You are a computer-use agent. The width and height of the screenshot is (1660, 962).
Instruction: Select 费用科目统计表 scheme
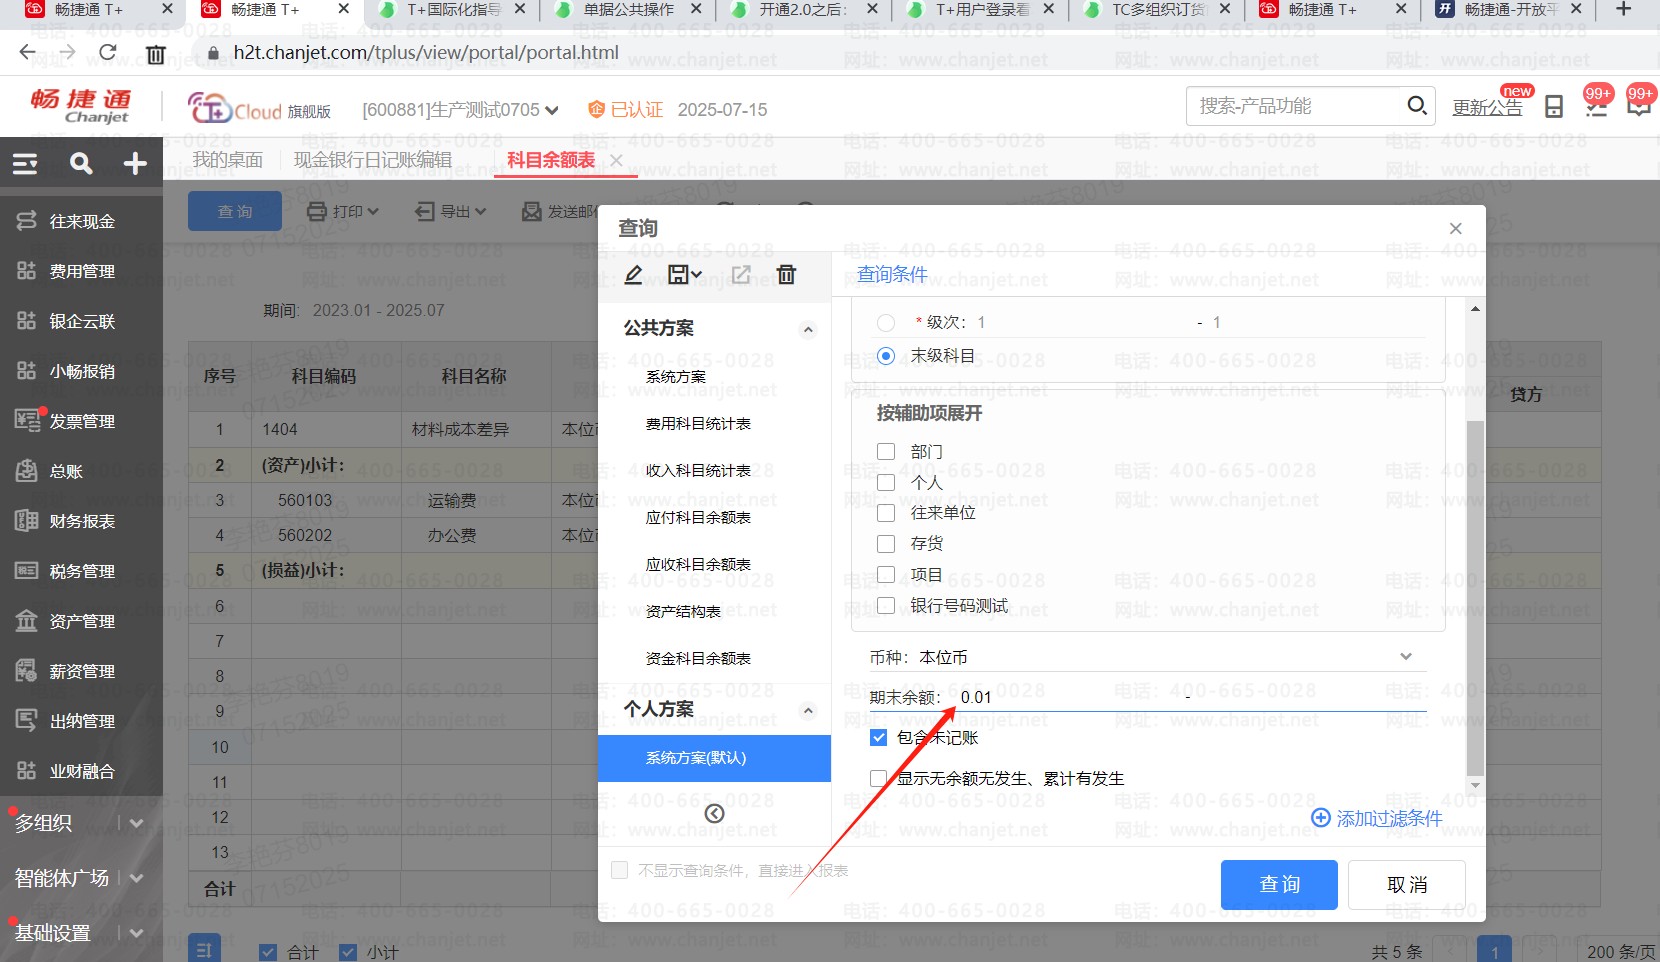point(698,424)
